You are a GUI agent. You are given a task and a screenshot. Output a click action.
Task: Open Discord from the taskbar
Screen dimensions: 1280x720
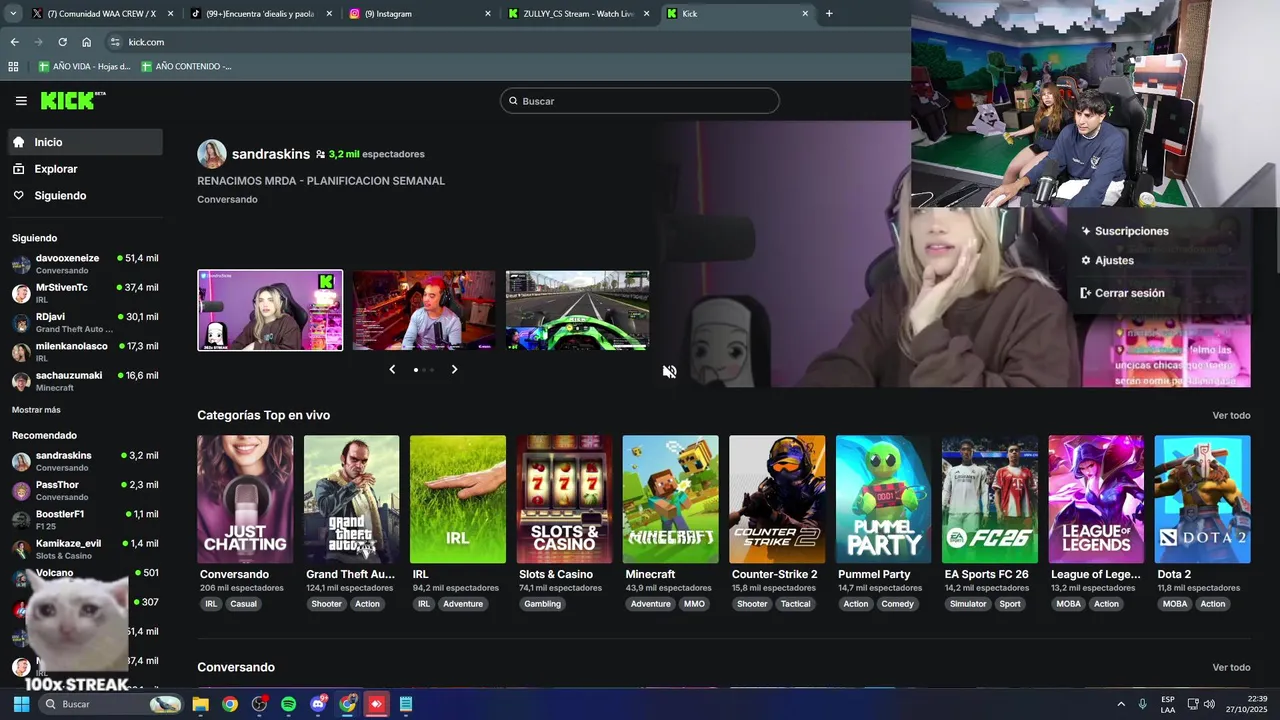click(x=318, y=704)
